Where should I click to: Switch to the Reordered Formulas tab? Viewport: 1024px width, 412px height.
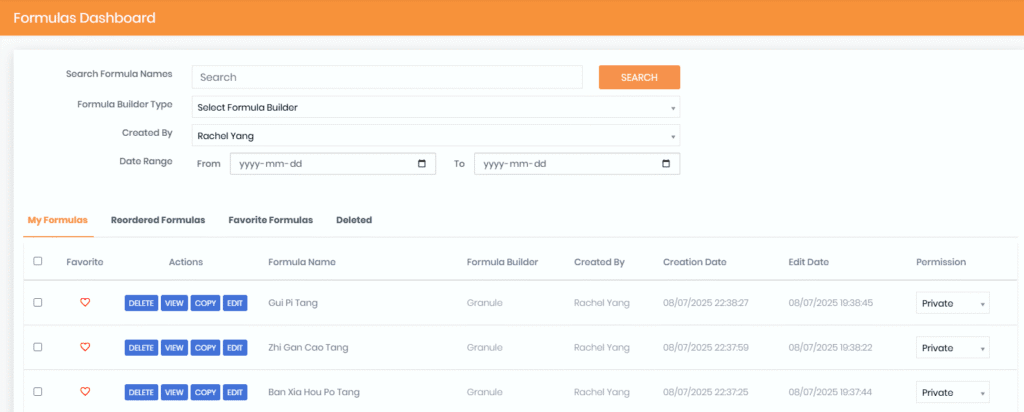[x=158, y=220]
